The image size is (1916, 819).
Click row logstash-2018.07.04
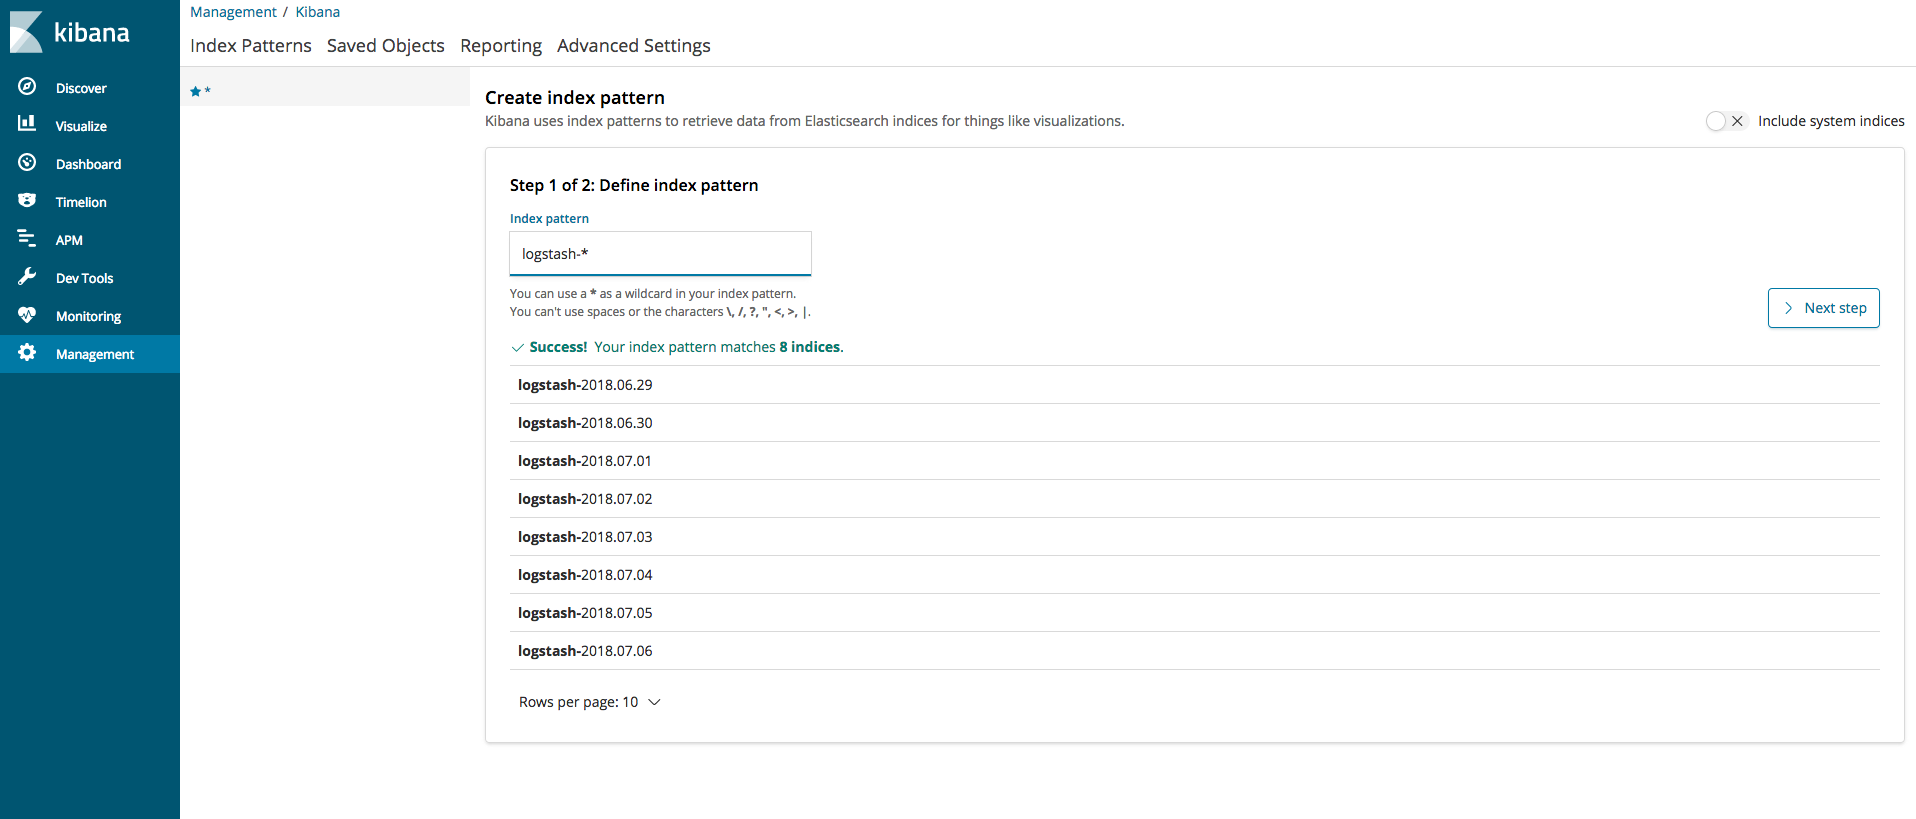1194,575
